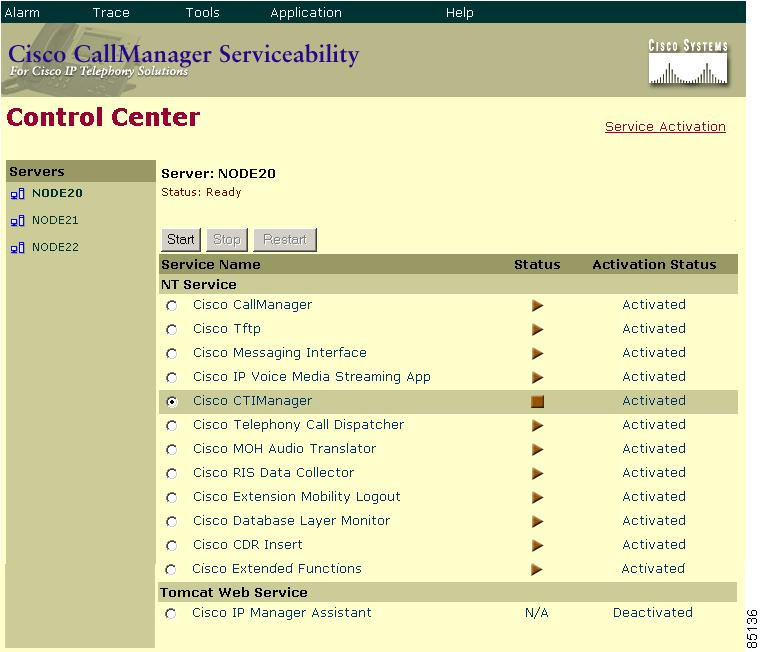This screenshot has width=762, height=652.
Task: Click status arrow for Database Layer Monitor
Action: (537, 521)
